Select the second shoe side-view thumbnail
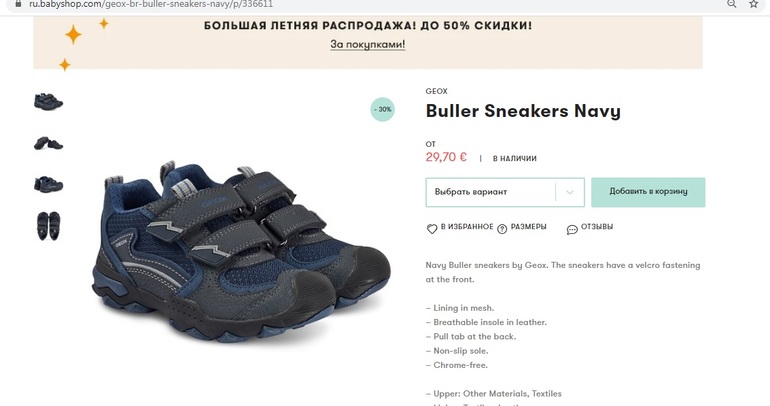This screenshot has width=770, height=406. pos(48,143)
